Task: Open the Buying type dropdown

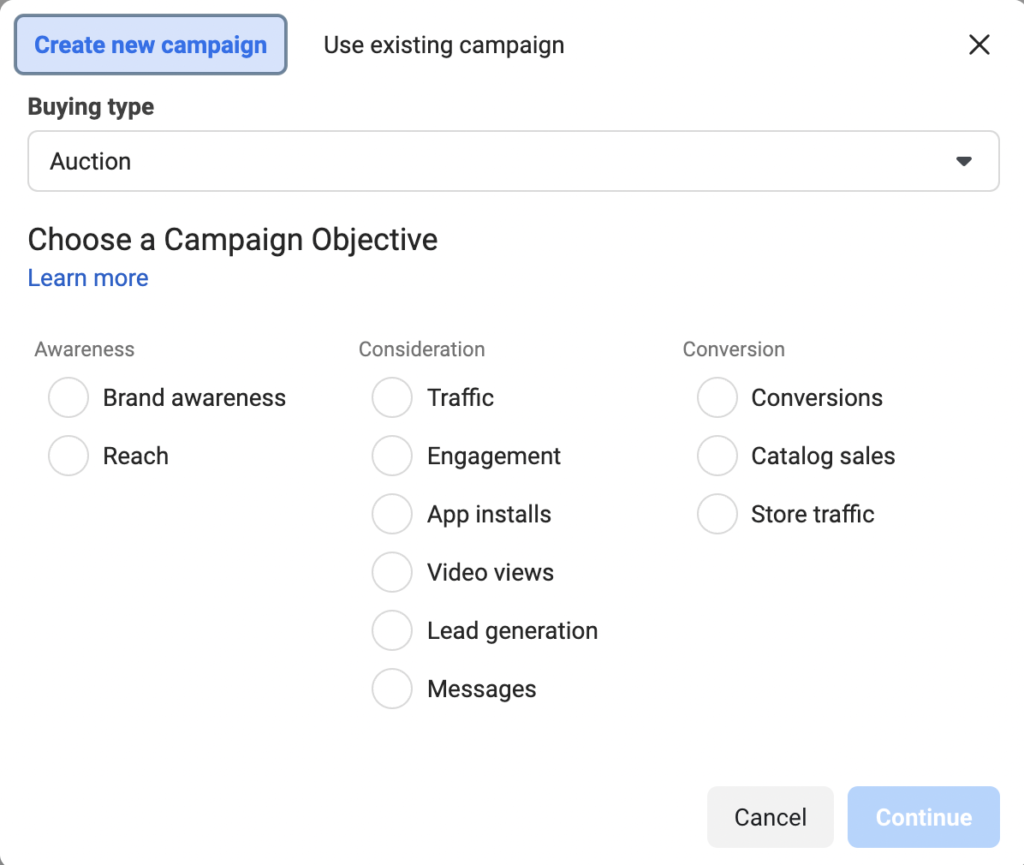Action: 513,160
